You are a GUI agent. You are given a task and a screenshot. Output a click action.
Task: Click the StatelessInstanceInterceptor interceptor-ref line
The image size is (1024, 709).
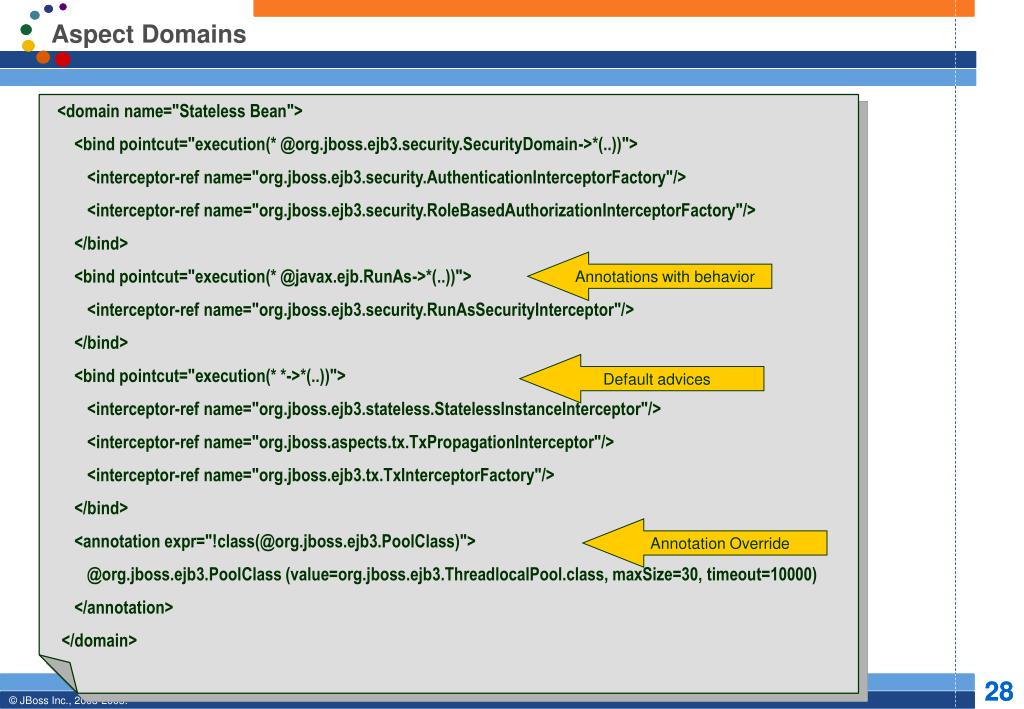coord(374,409)
